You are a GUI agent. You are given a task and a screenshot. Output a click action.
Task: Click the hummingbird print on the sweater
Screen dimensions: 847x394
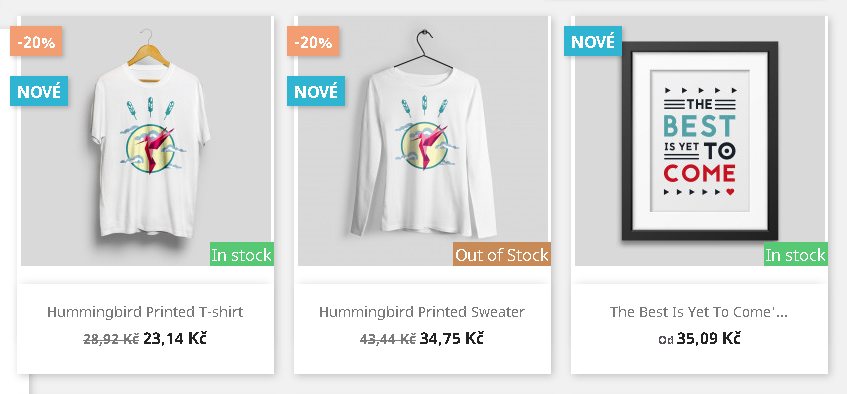(x=426, y=145)
